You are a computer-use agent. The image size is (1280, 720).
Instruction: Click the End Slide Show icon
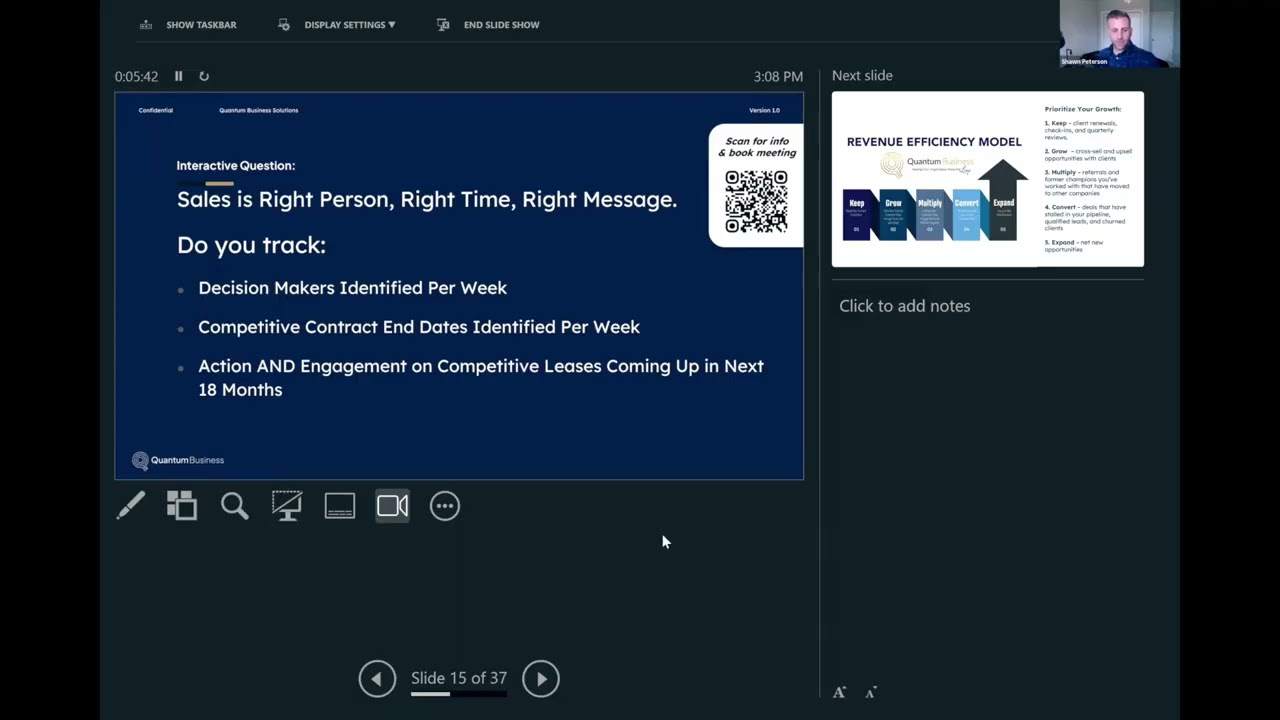[443, 25]
